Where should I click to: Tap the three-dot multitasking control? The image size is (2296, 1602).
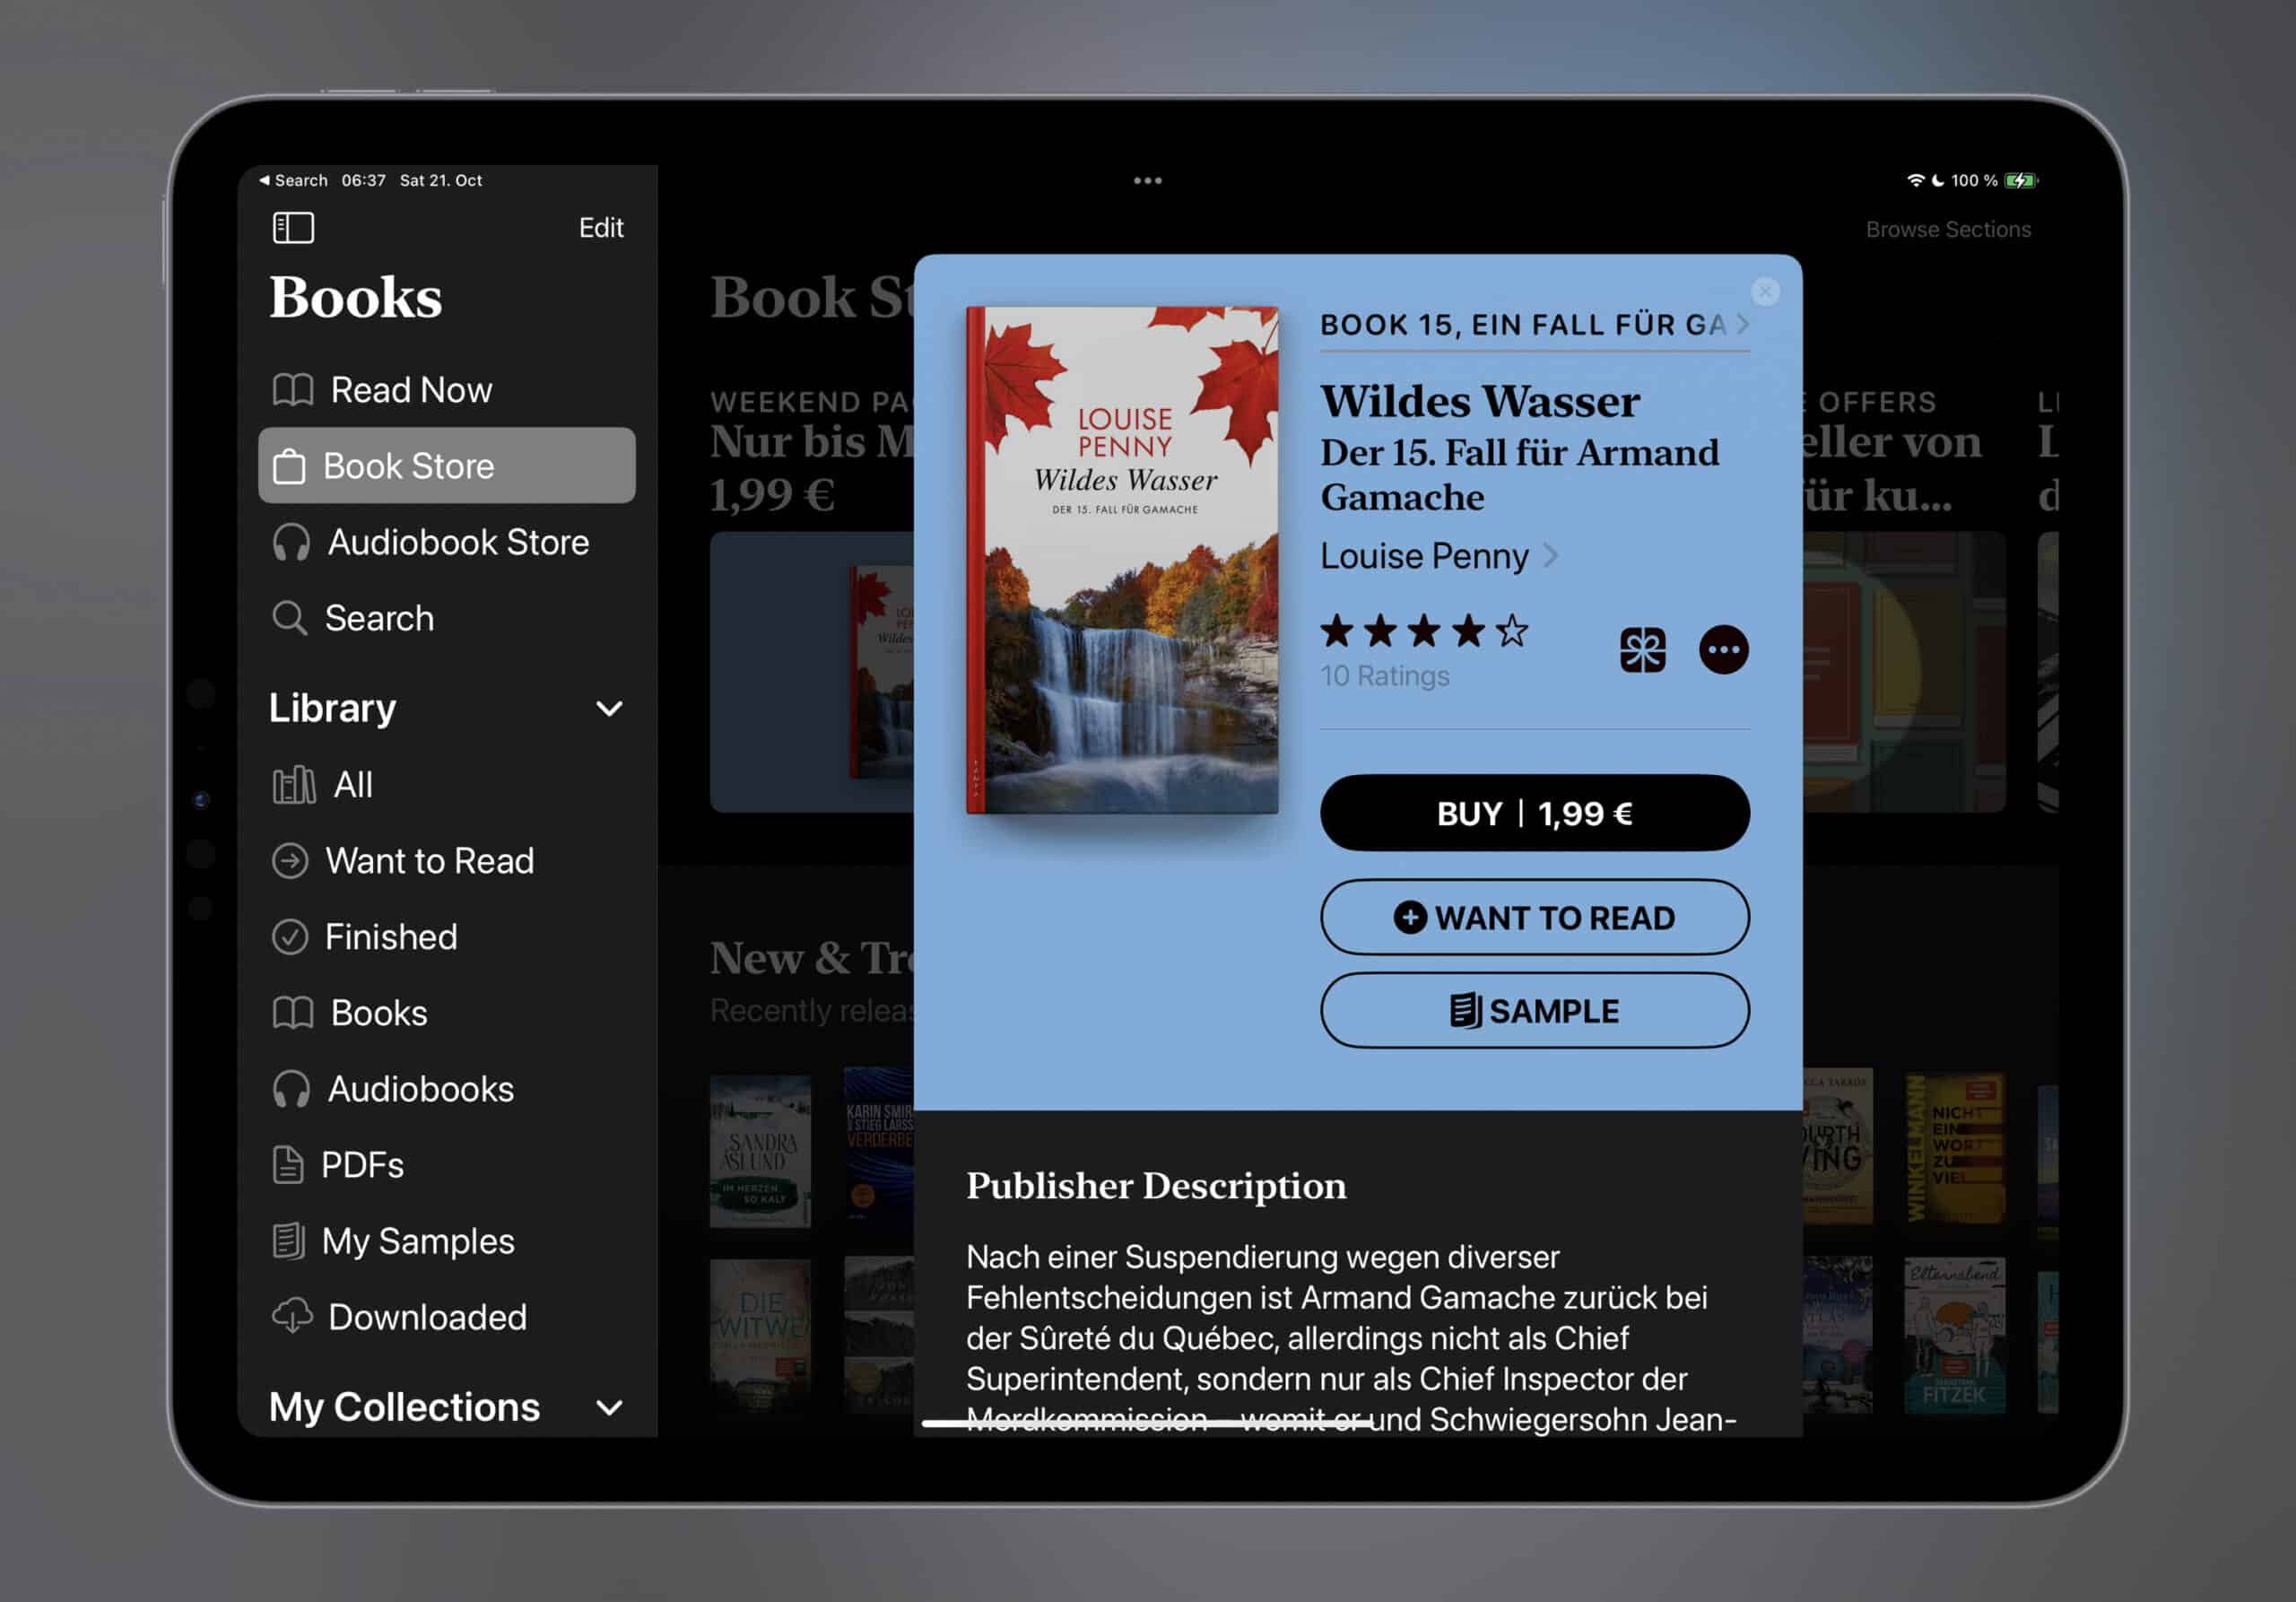pyautogui.click(x=1148, y=181)
